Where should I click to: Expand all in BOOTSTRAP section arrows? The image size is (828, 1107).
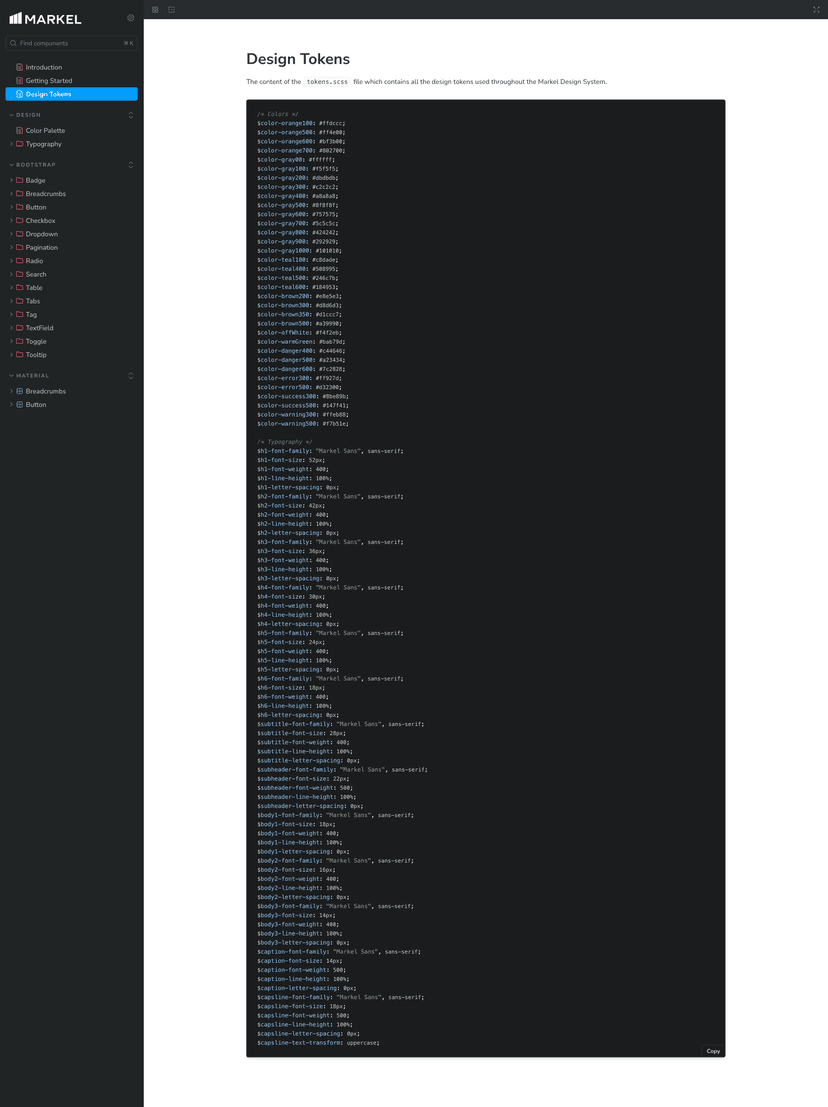131,164
